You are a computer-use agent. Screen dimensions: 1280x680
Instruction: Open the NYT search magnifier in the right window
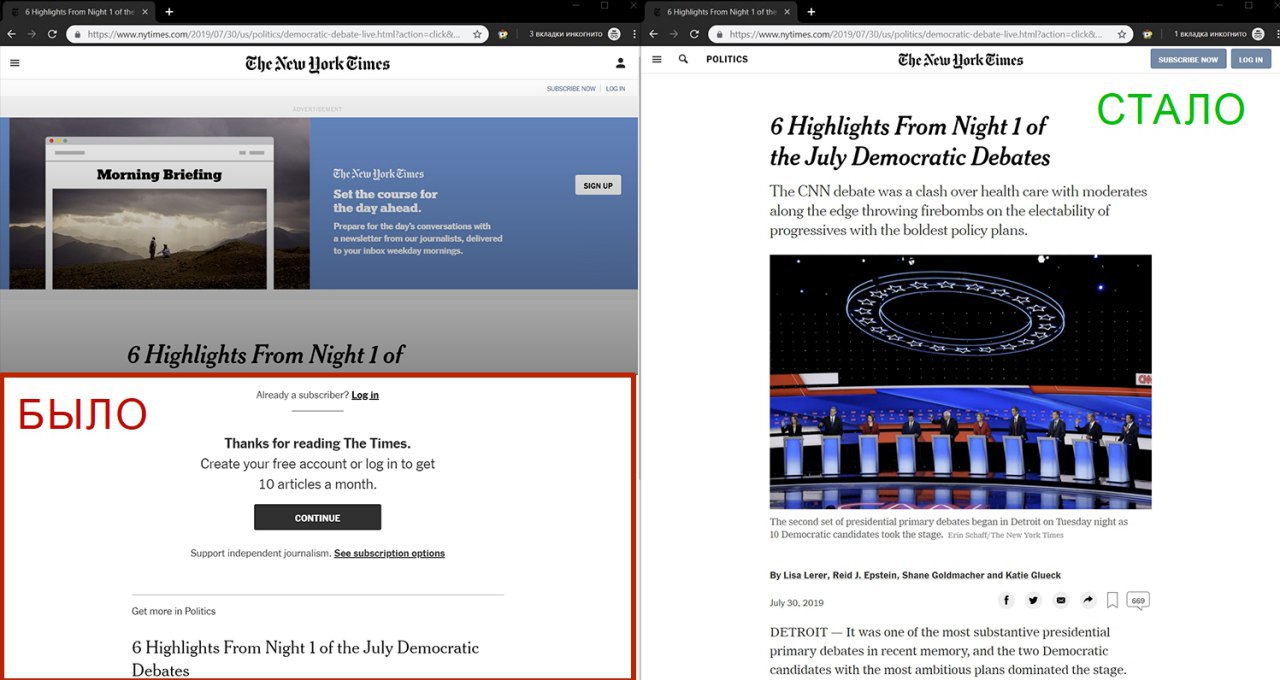click(683, 59)
